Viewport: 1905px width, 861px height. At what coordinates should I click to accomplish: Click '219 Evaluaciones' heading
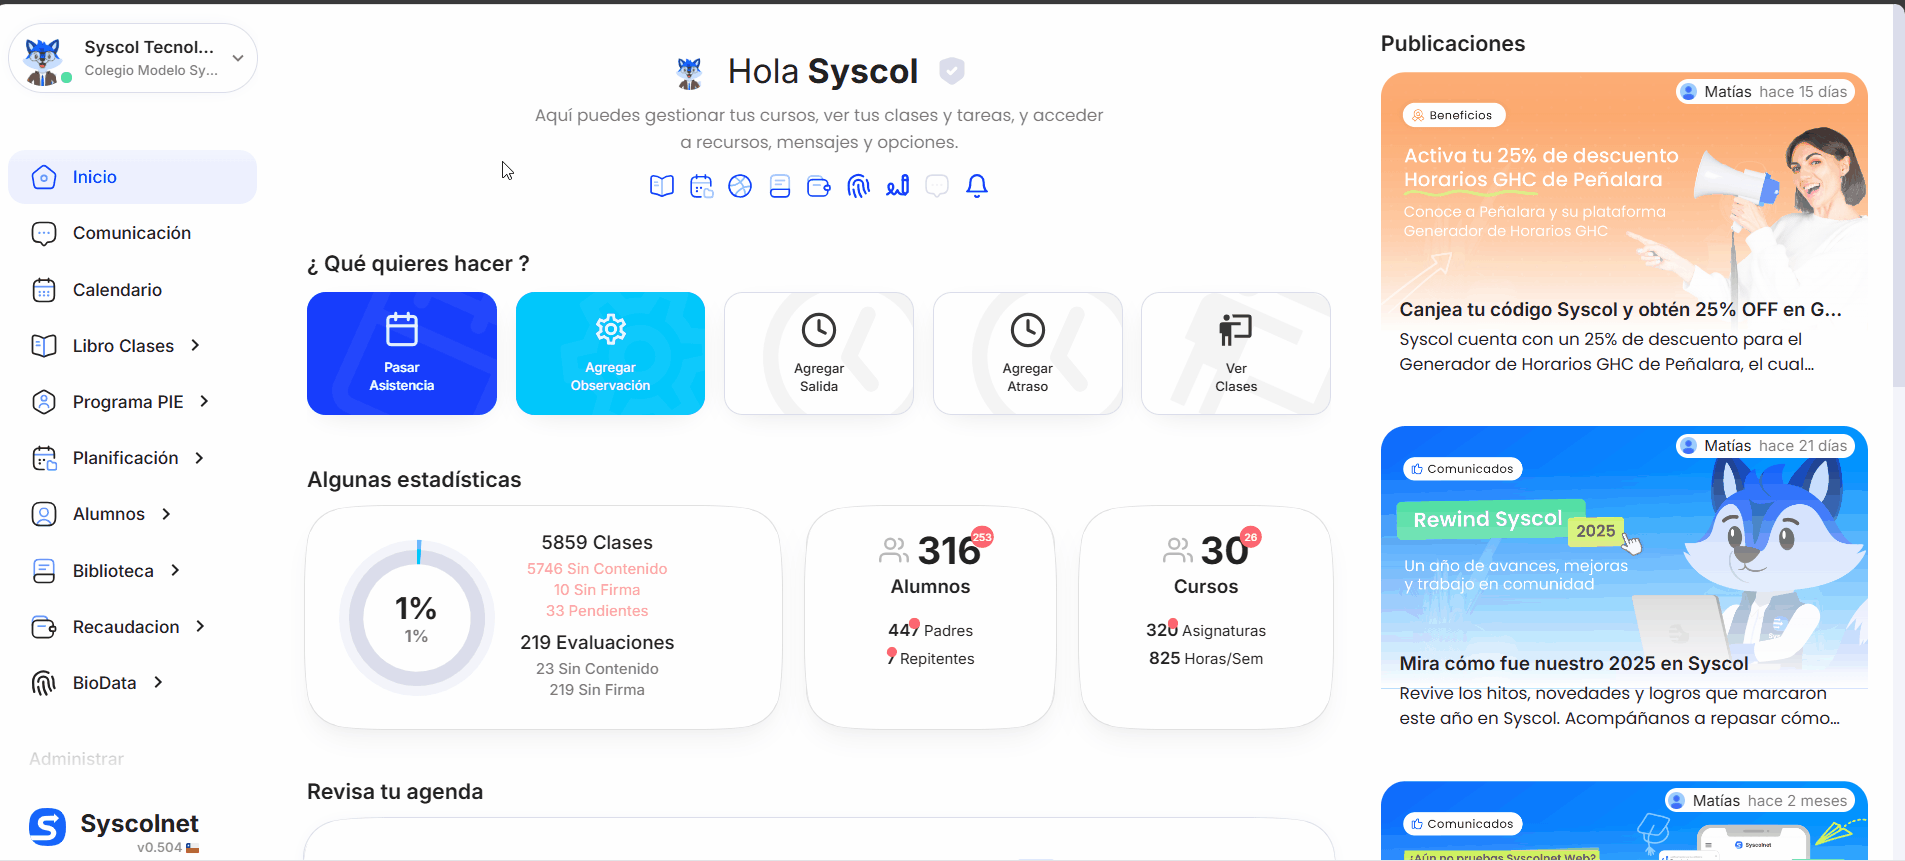click(x=597, y=643)
